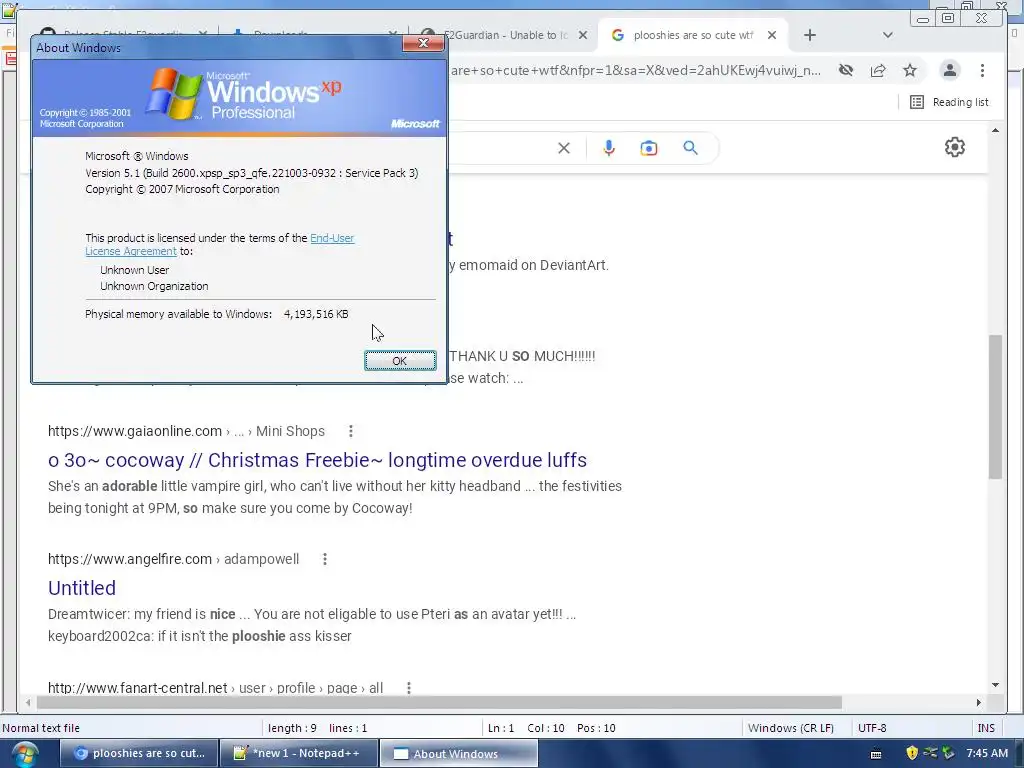Image resolution: width=1024 pixels, height=768 pixels.
Task: Click the scroll down arrow
Action: click(x=995, y=684)
